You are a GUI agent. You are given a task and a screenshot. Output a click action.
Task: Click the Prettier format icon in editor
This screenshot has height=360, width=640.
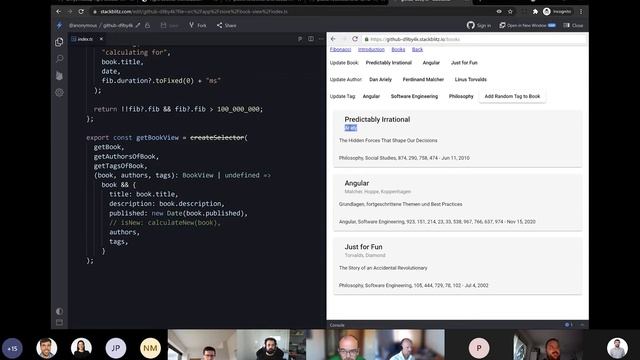tap(300, 39)
